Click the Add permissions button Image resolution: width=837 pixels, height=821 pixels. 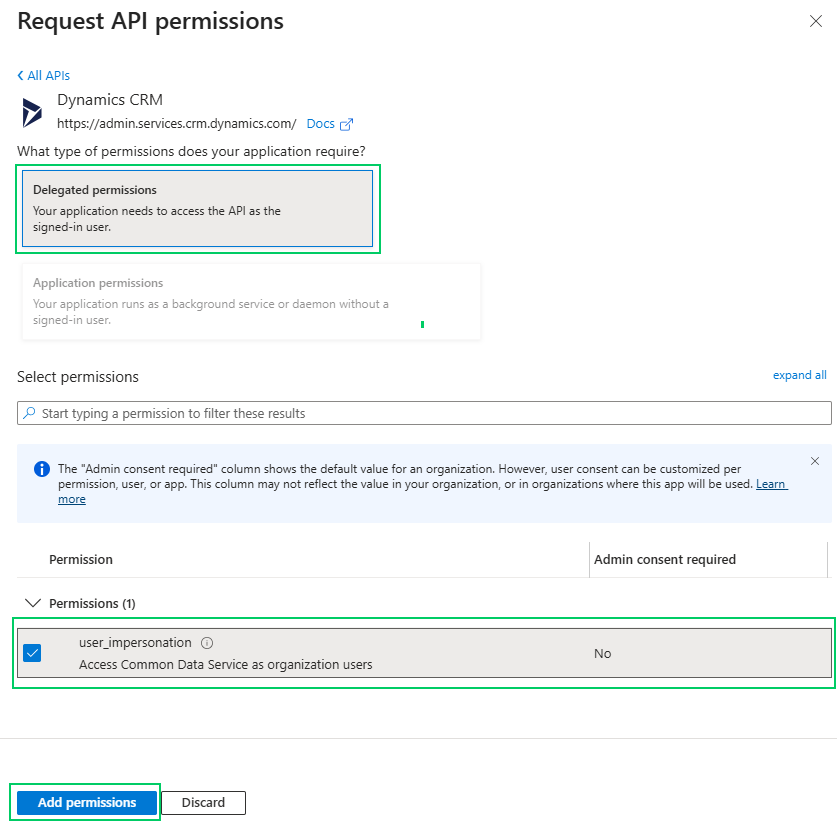click(87, 802)
